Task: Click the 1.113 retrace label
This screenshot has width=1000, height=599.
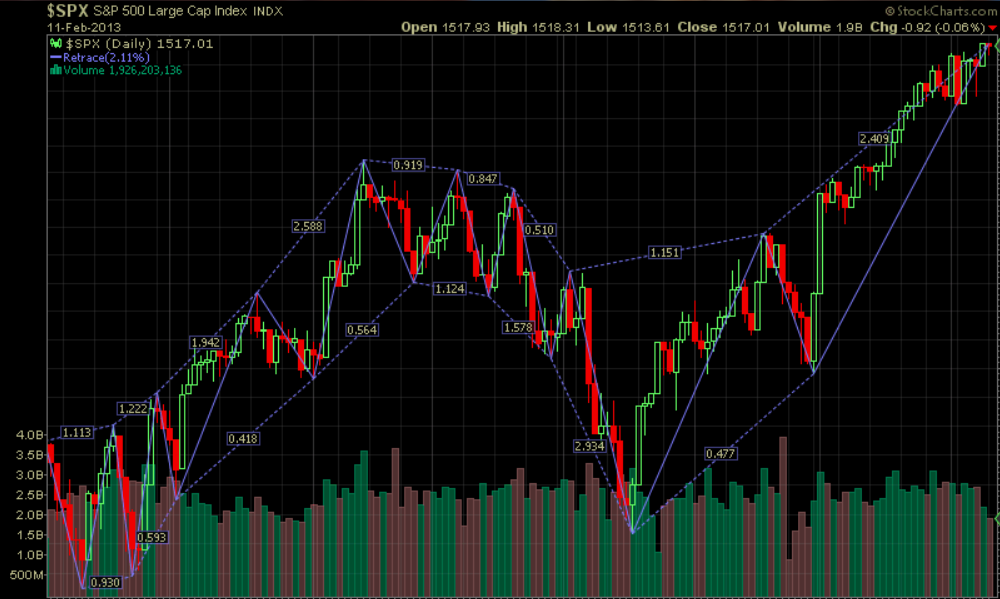Action: [77, 433]
